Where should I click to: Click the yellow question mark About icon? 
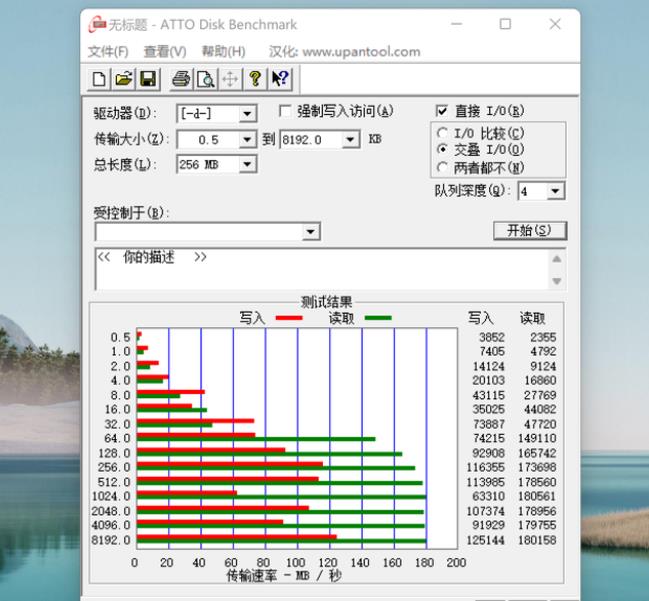256,79
